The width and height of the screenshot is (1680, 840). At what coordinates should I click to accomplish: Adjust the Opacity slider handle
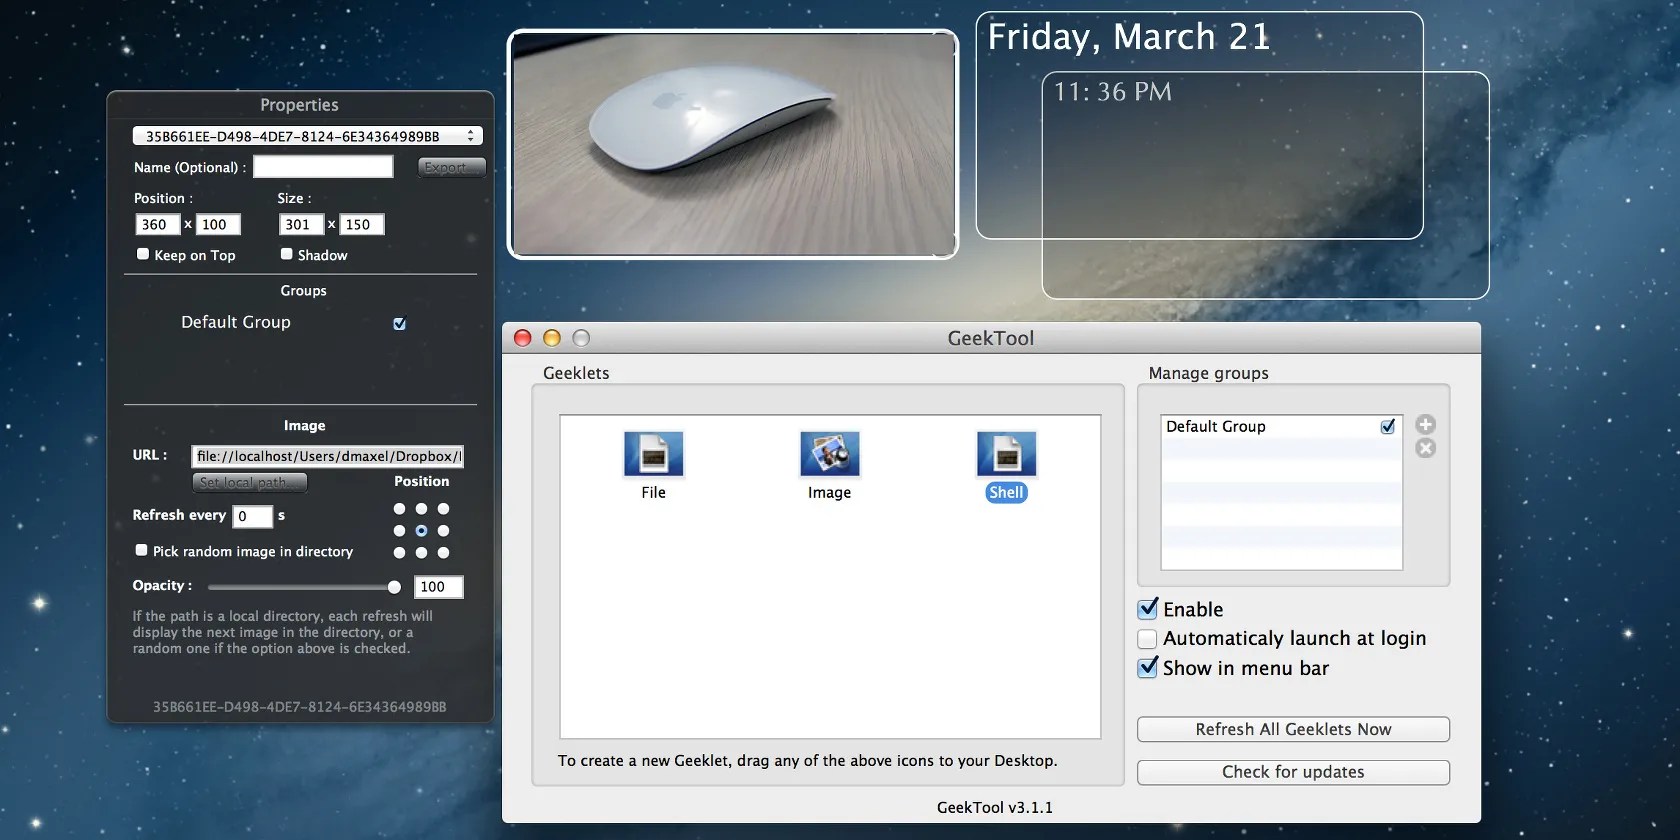394,587
